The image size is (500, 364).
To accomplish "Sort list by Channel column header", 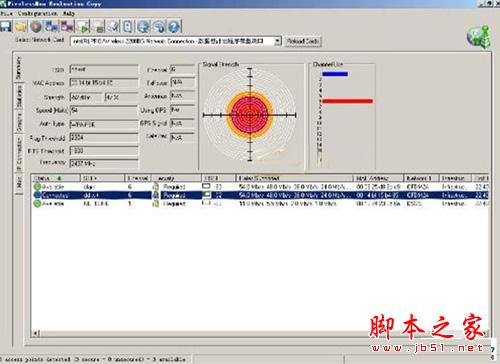I will [x=138, y=178].
